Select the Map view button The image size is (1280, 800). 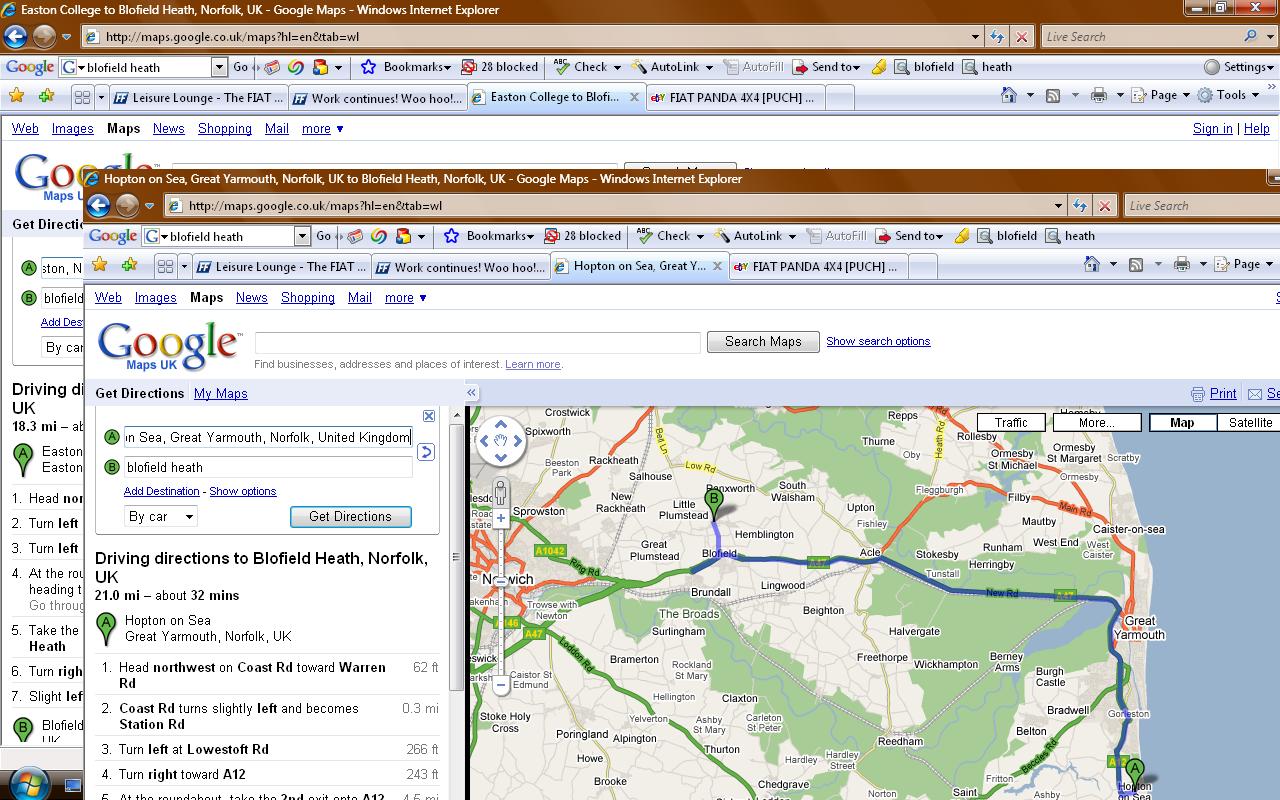[1182, 423]
